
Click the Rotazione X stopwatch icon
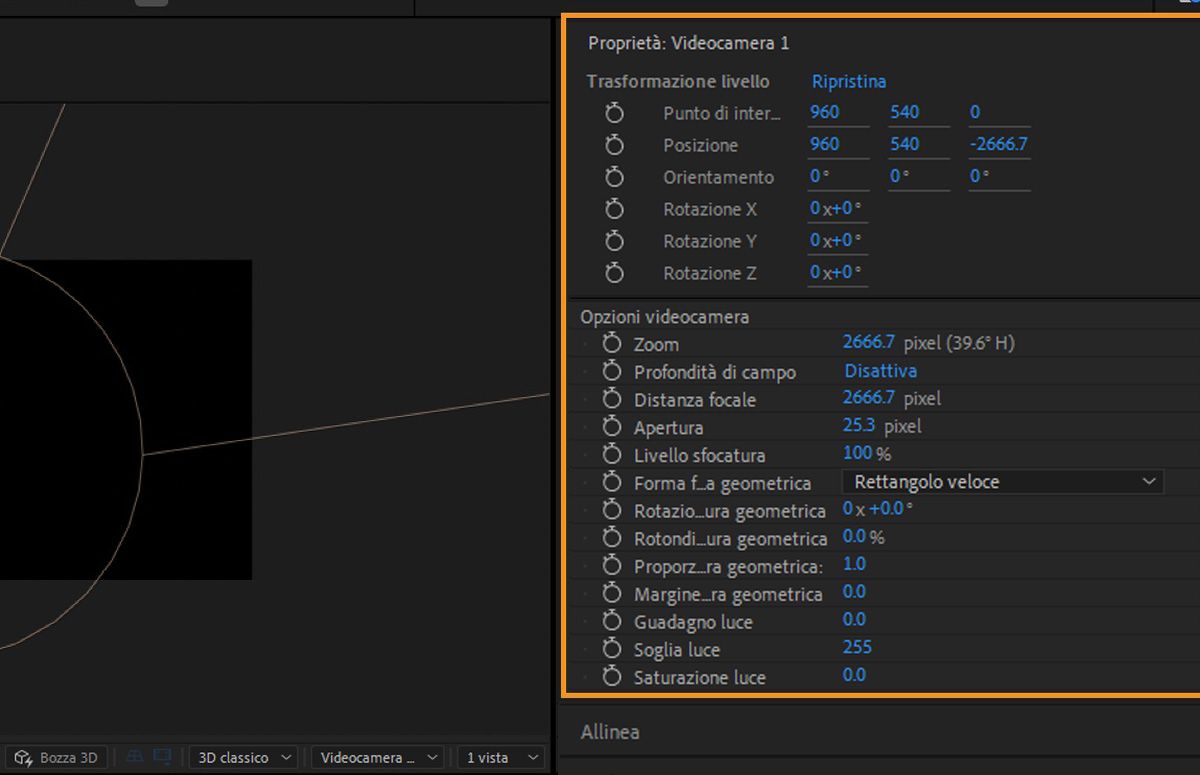tap(615, 209)
